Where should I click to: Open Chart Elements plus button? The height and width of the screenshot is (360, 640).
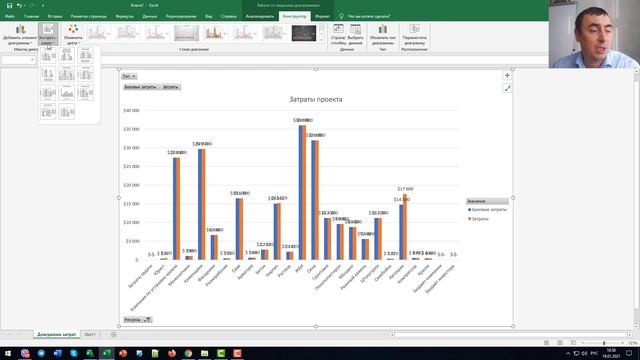point(507,76)
